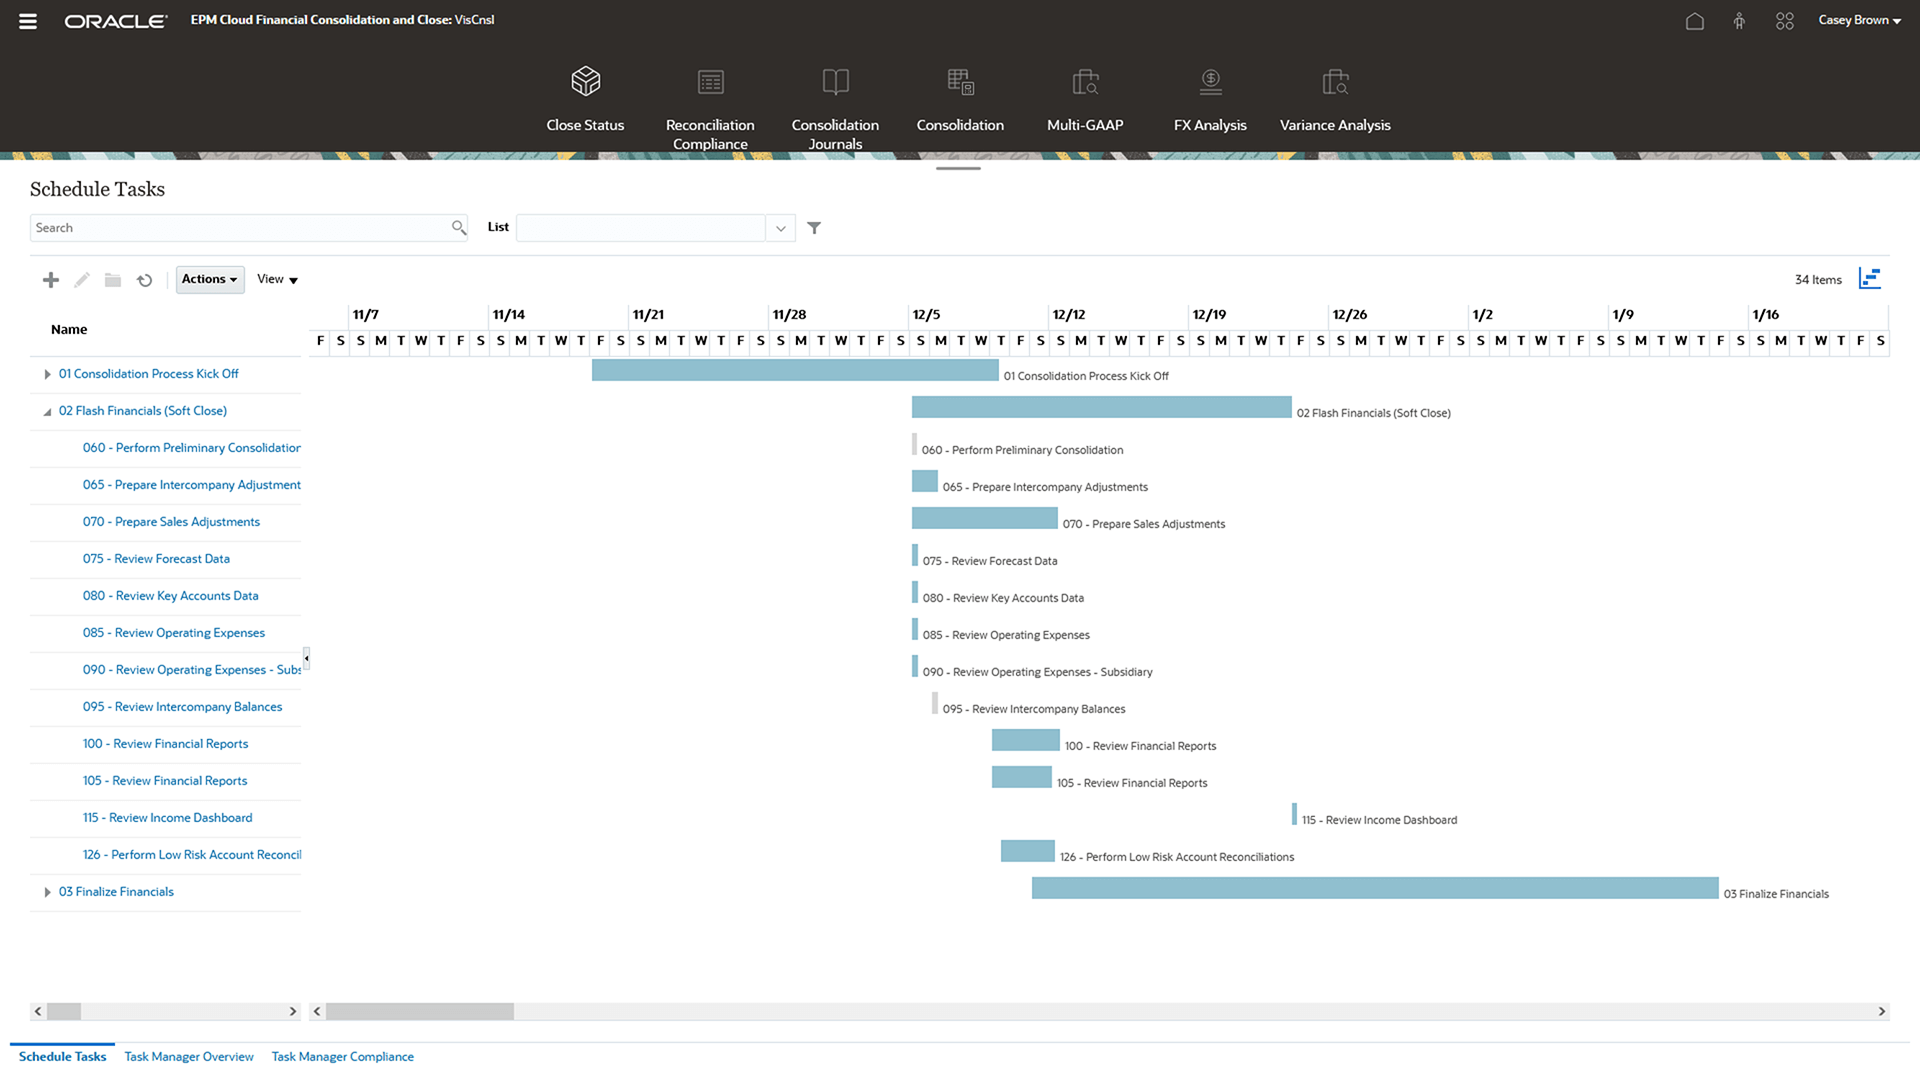Open the List dropdown

coord(780,228)
